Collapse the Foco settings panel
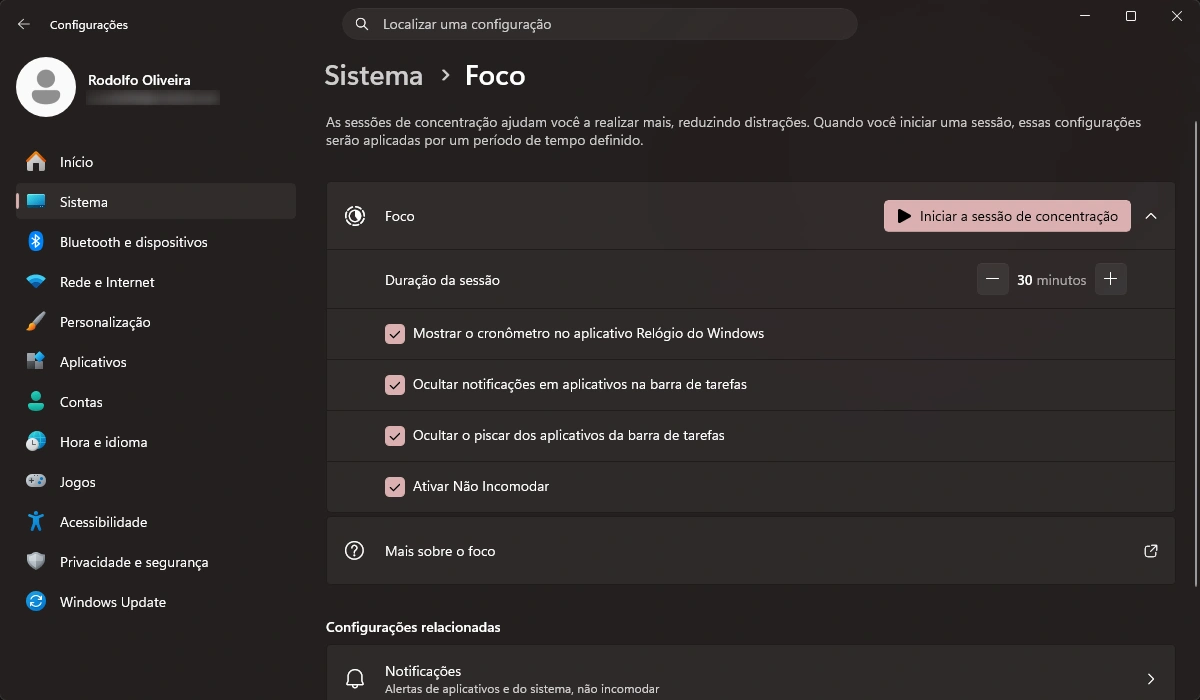The image size is (1200, 700). pyautogui.click(x=1151, y=215)
